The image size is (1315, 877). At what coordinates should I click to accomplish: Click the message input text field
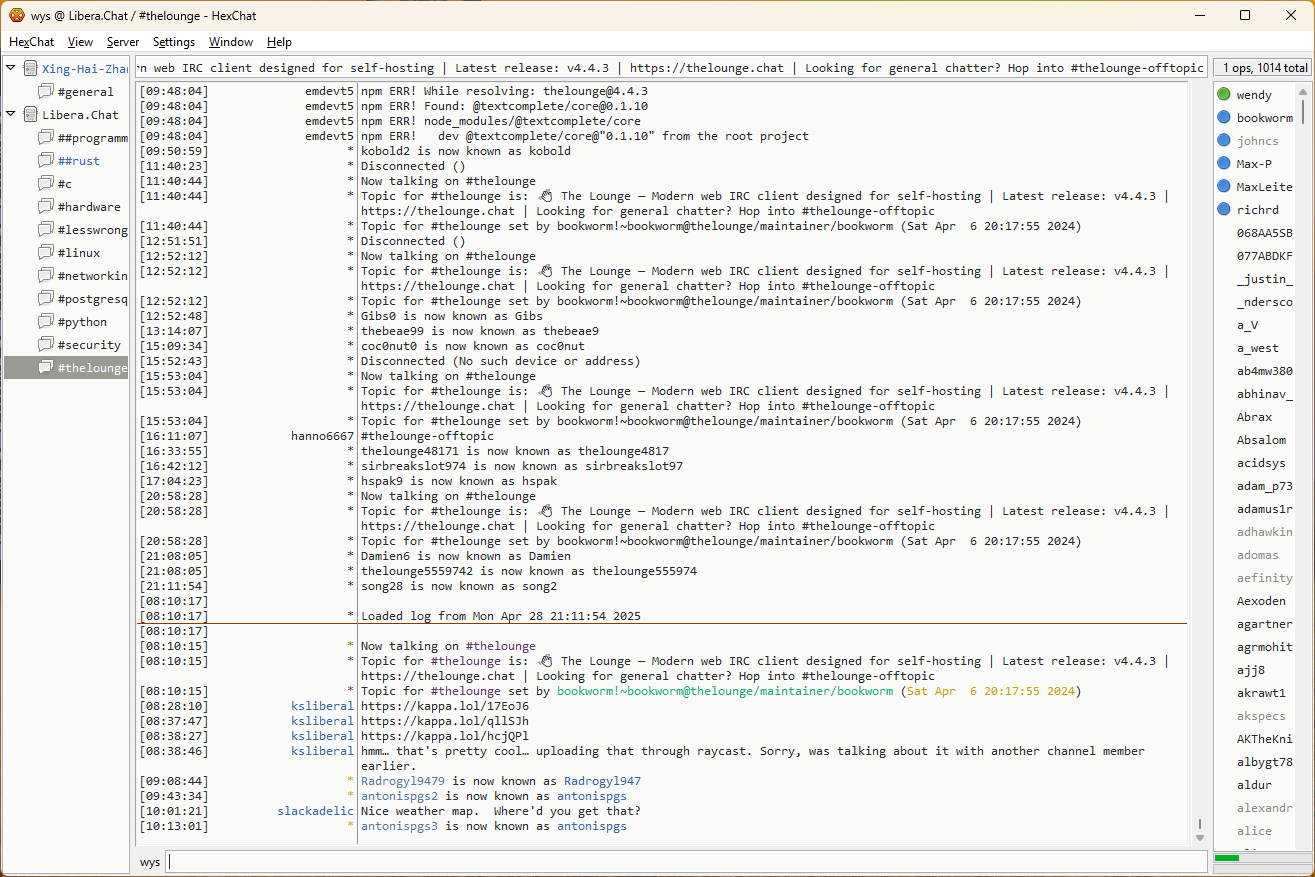pyautogui.click(x=686, y=862)
